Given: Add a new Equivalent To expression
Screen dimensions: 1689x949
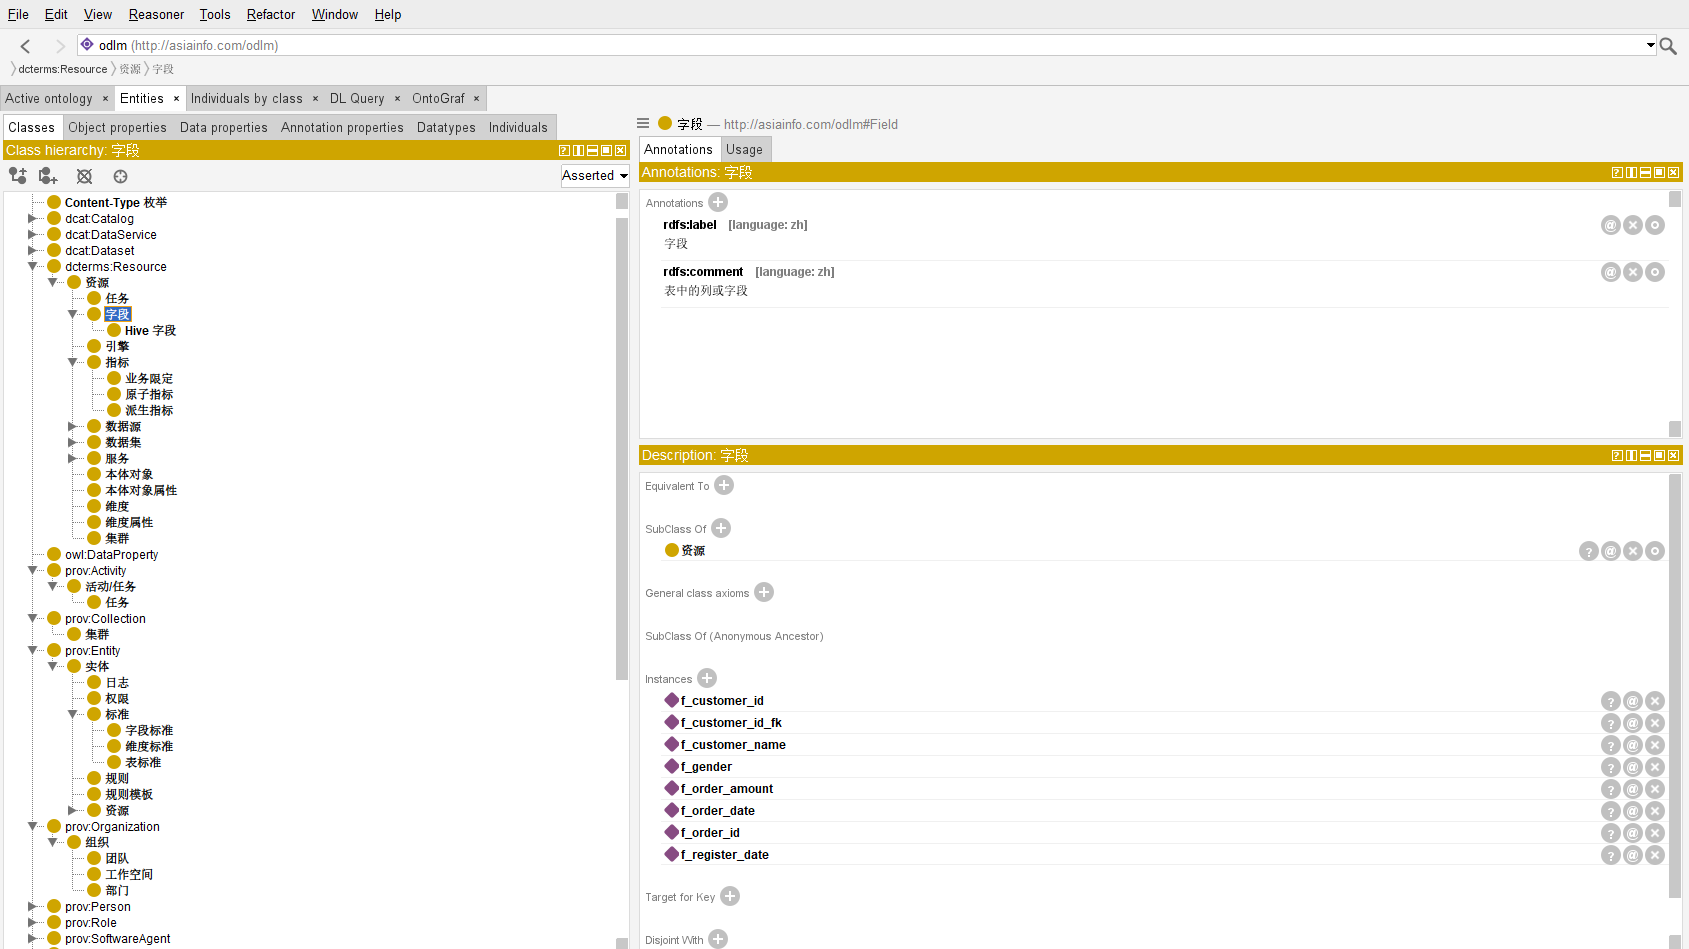Looking at the screenshot, I should [724, 485].
